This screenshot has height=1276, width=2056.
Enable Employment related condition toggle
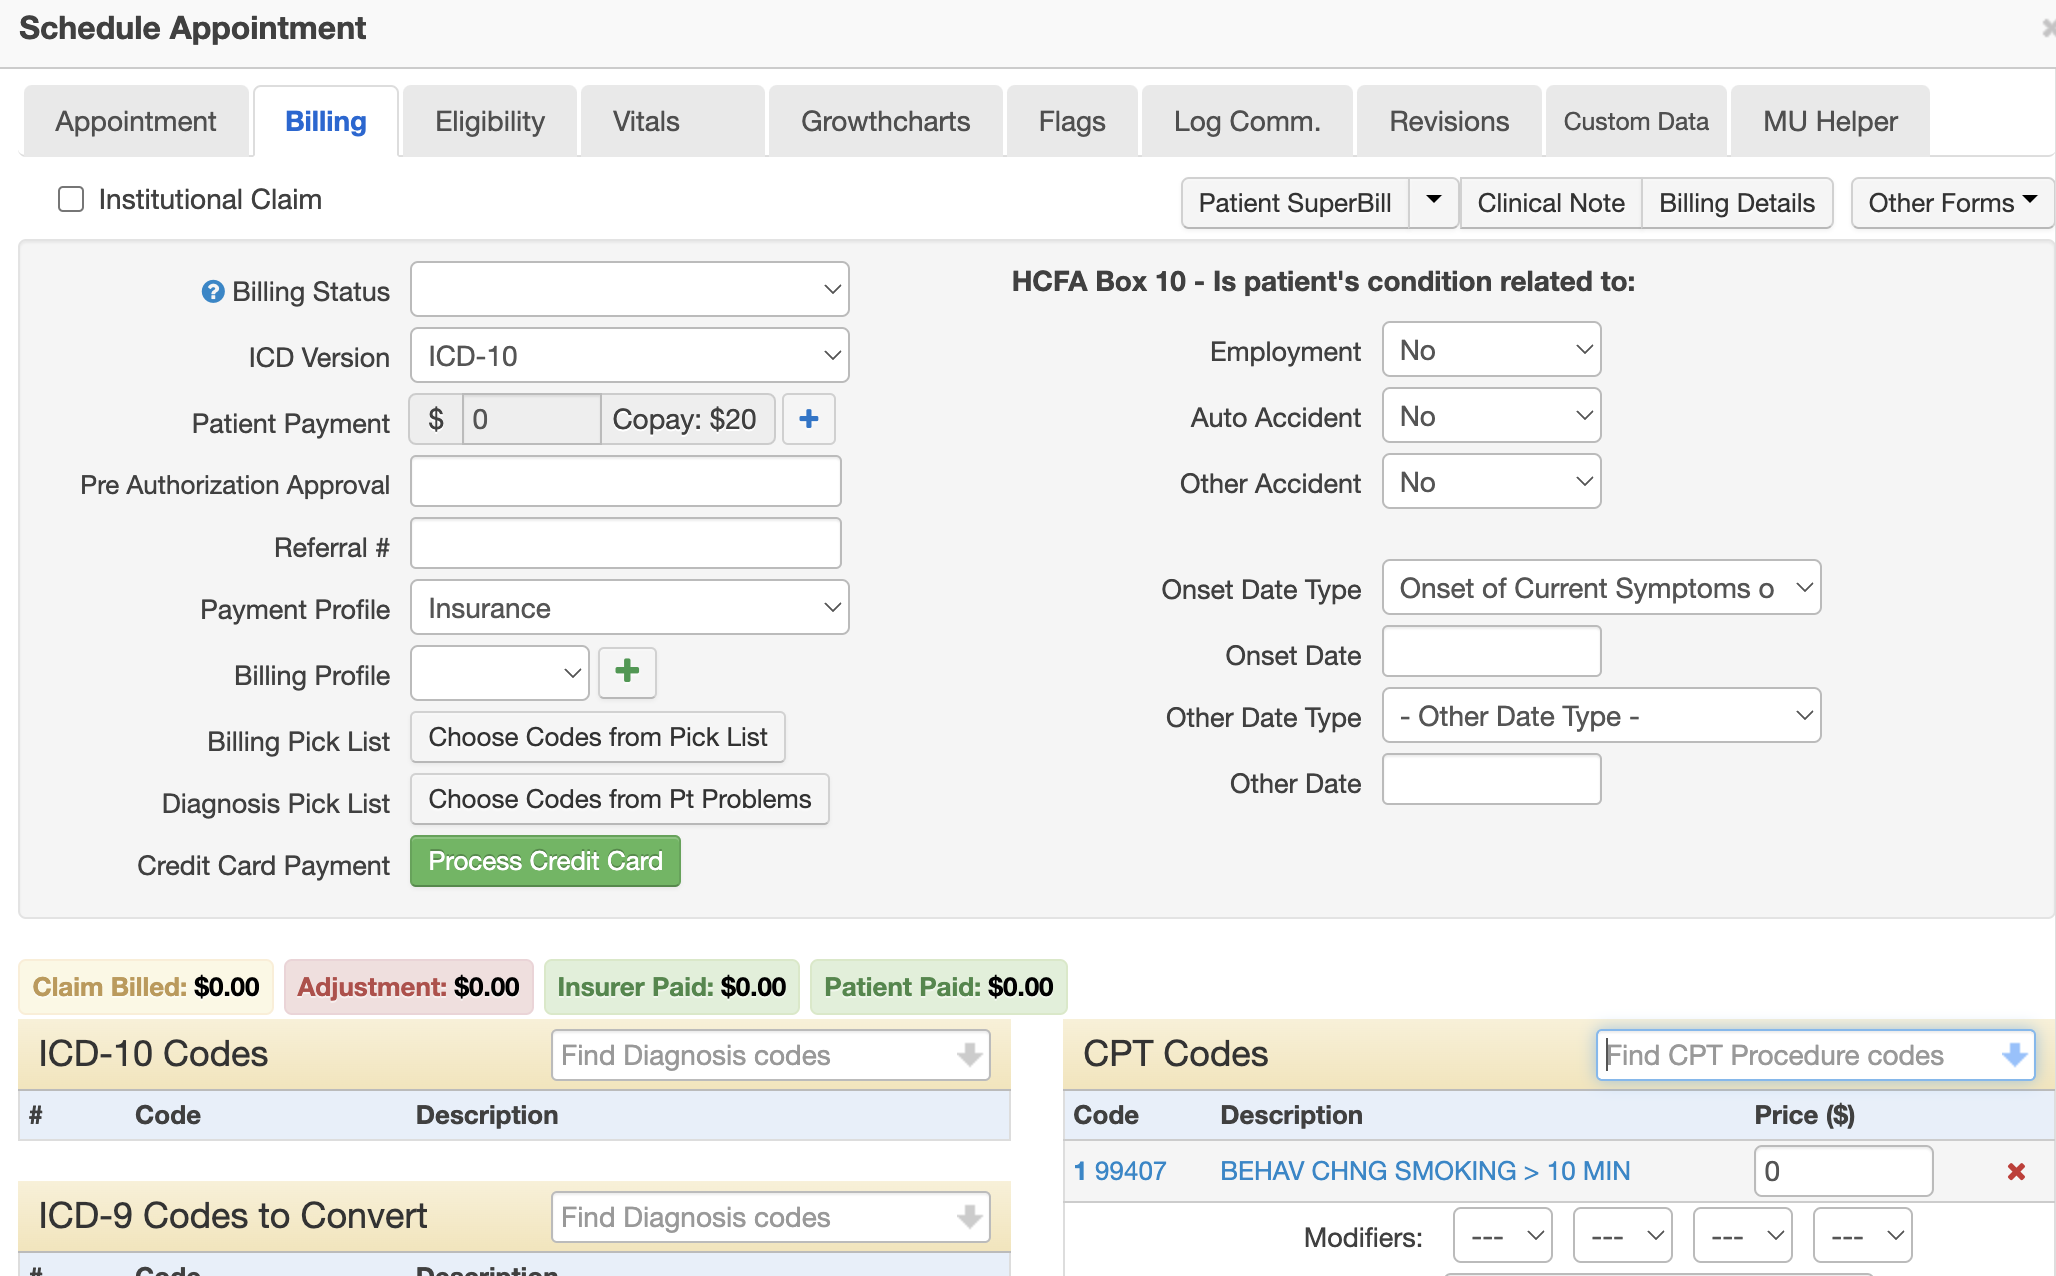(x=1490, y=350)
